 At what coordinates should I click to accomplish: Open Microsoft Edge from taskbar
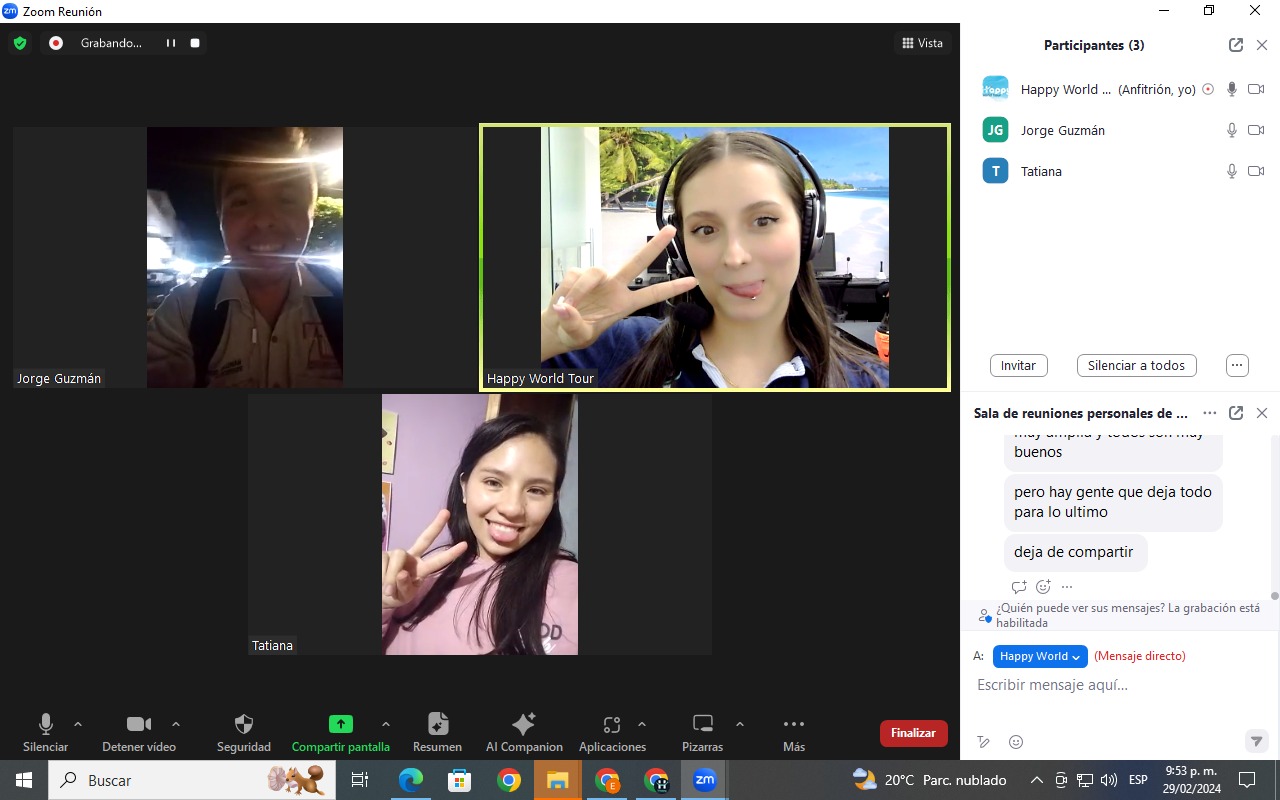[x=410, y=780]
